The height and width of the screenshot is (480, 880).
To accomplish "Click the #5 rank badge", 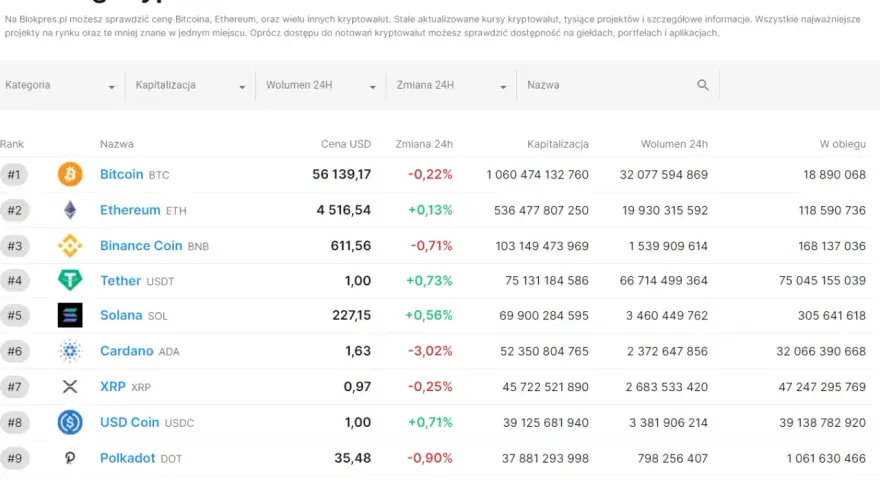I will coord(15,315).
